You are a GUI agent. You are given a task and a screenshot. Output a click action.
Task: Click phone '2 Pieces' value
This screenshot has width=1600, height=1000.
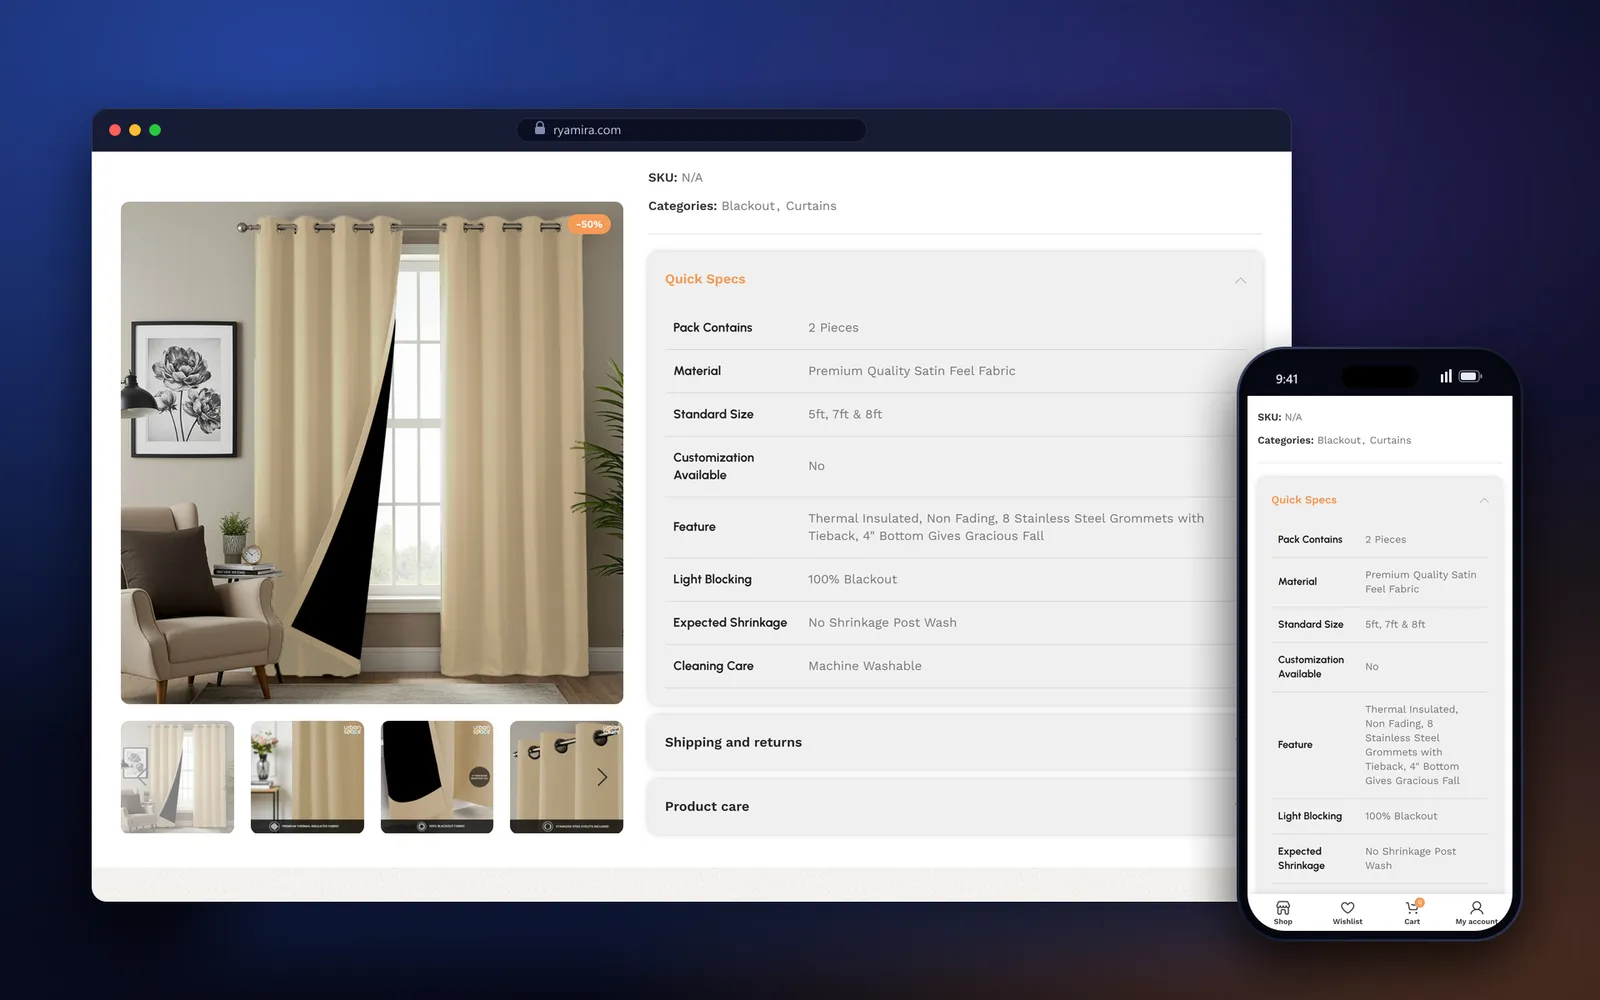pos(1386,539)
